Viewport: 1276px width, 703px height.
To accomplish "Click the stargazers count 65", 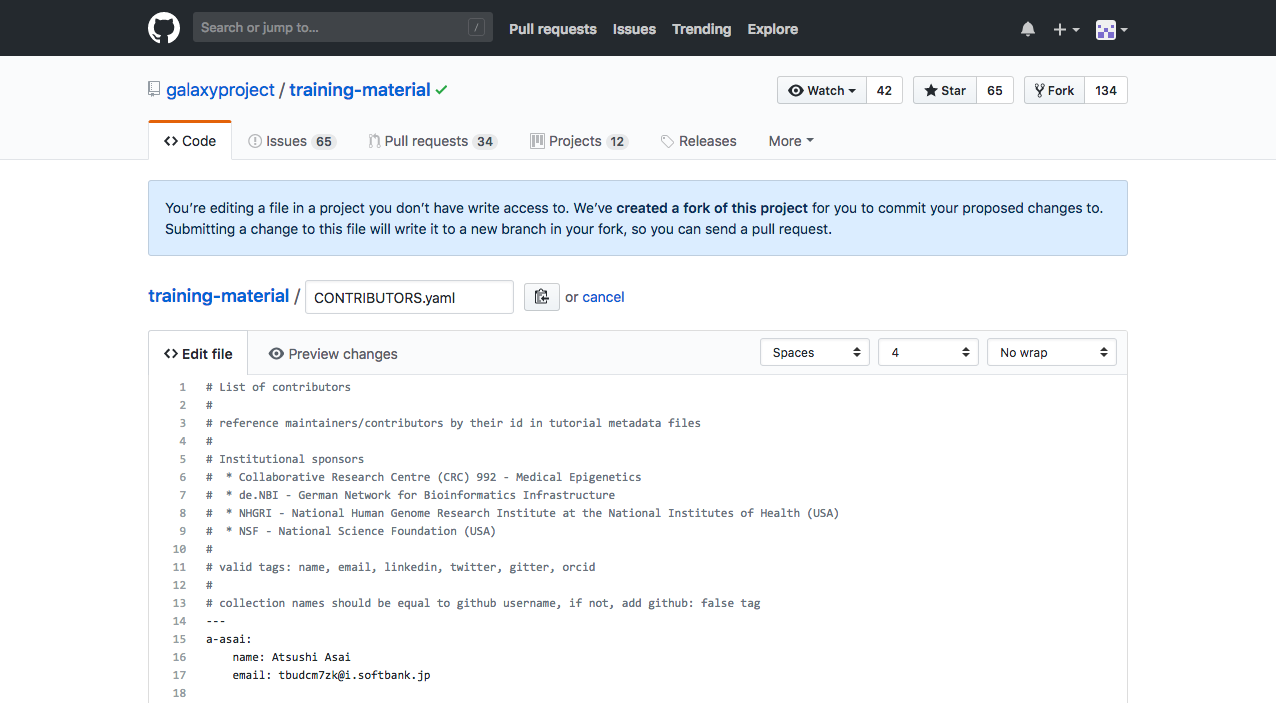I will [995, 90].
